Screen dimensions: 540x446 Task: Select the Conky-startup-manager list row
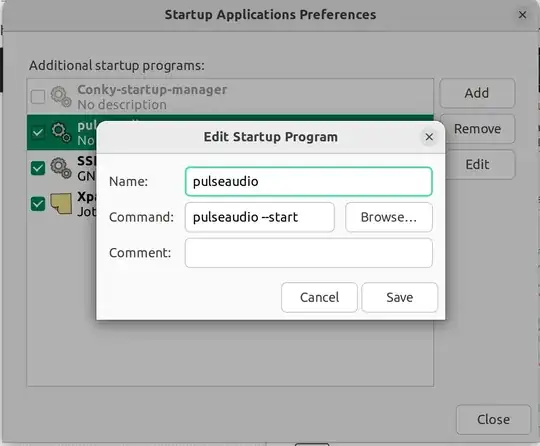(x=230, y=97)
